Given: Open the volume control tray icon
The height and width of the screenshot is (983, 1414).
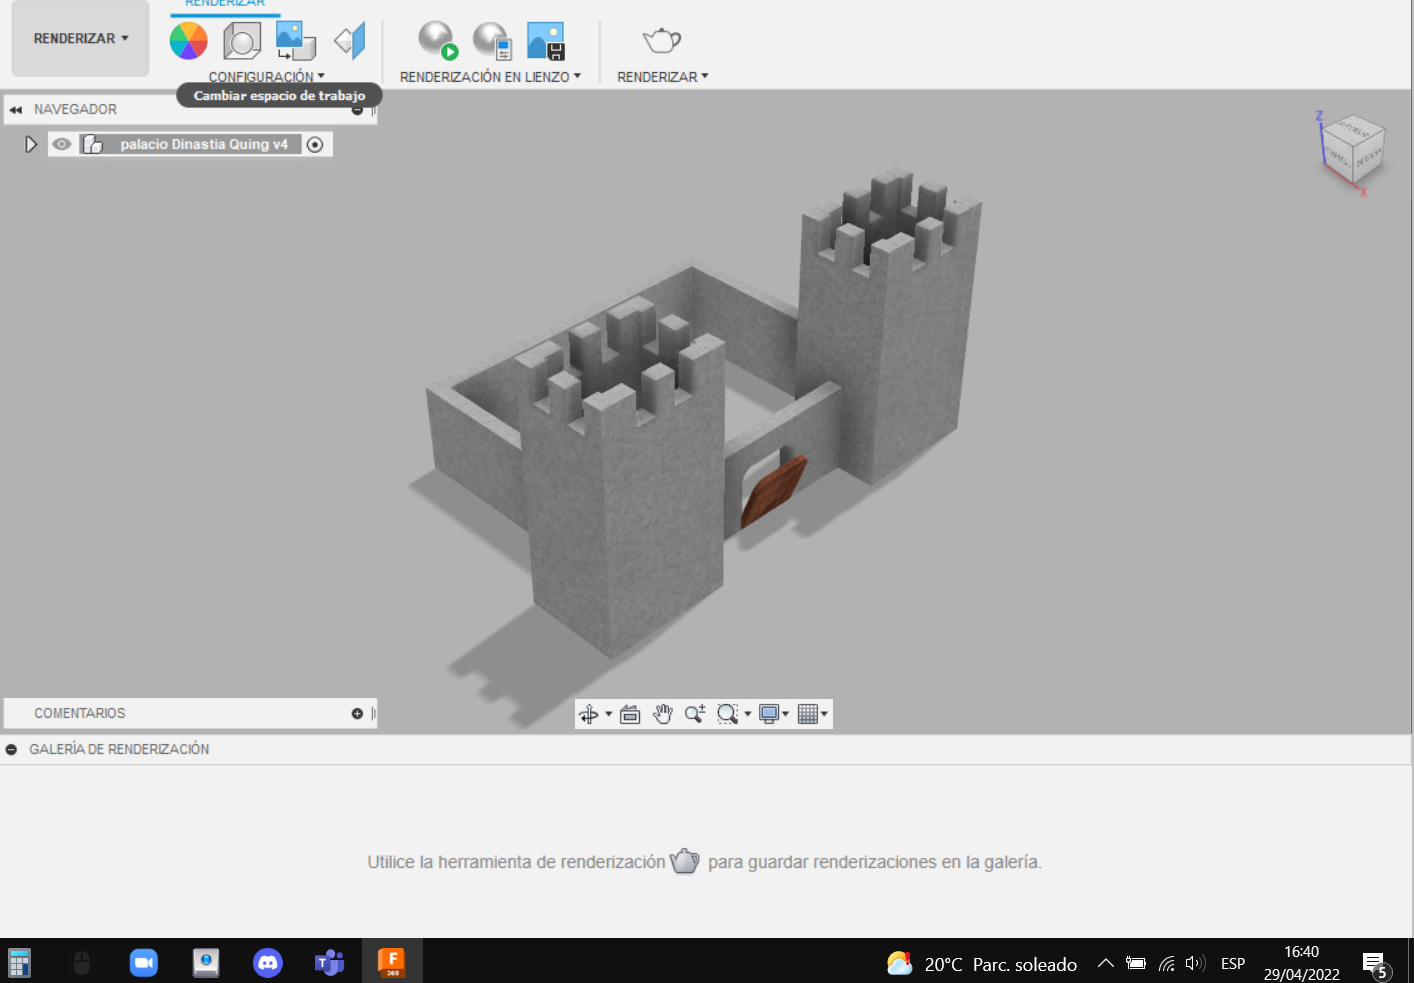Looking at the screenshot, I should coord(1195,964).
